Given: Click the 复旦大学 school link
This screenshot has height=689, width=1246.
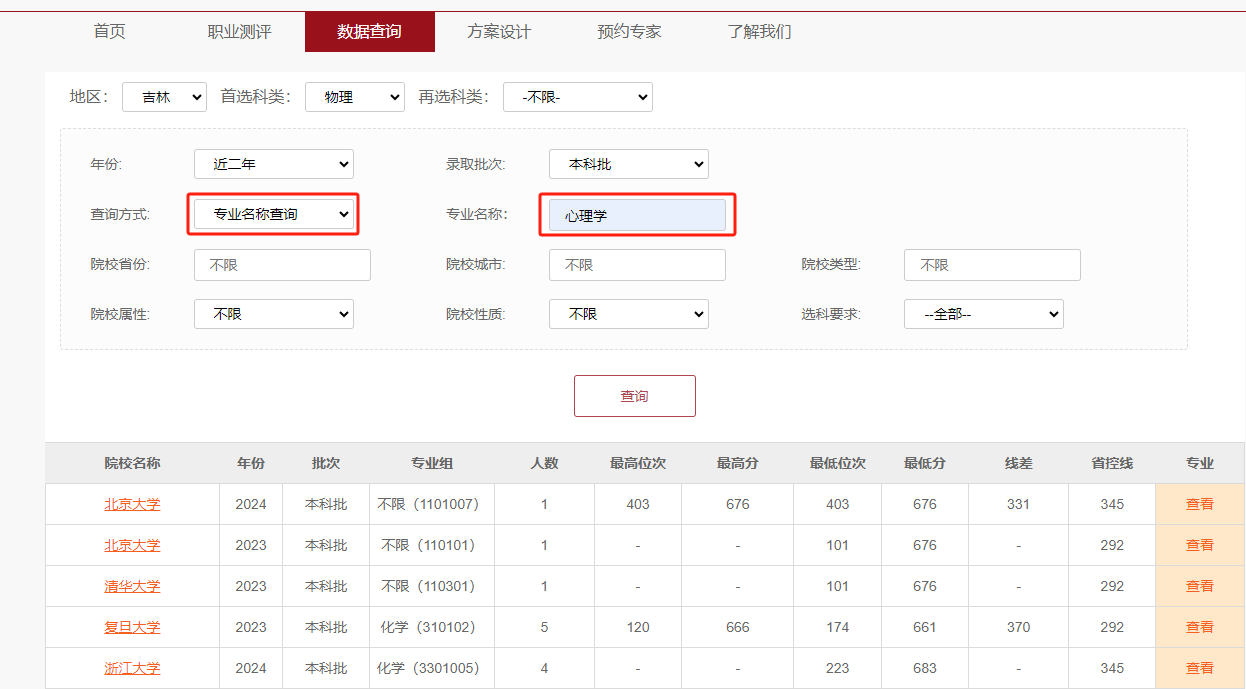Looking at the screenshot, I should [132, 627].
